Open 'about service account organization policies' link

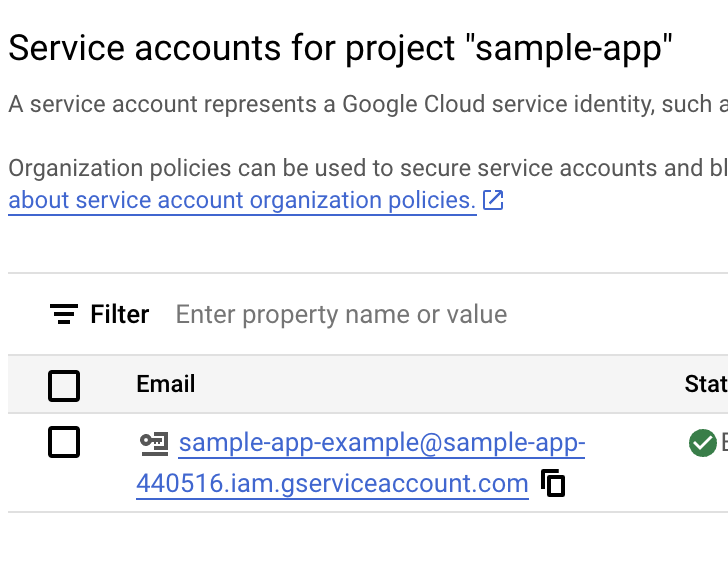(242, 201)
